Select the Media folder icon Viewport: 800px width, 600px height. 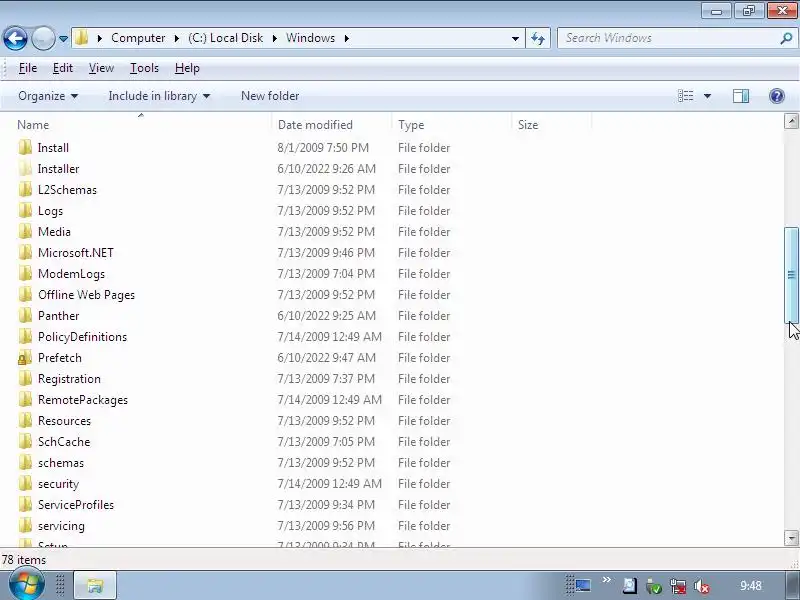(x=25, y=231)
